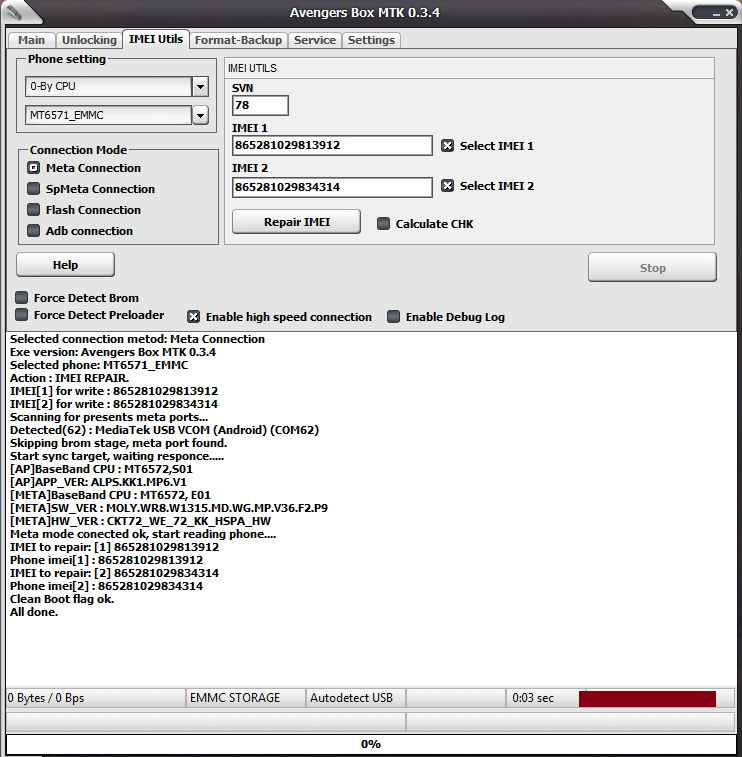
Task: Click the MT6571_EMMC combo box field
Action: [x=109, y=115]
